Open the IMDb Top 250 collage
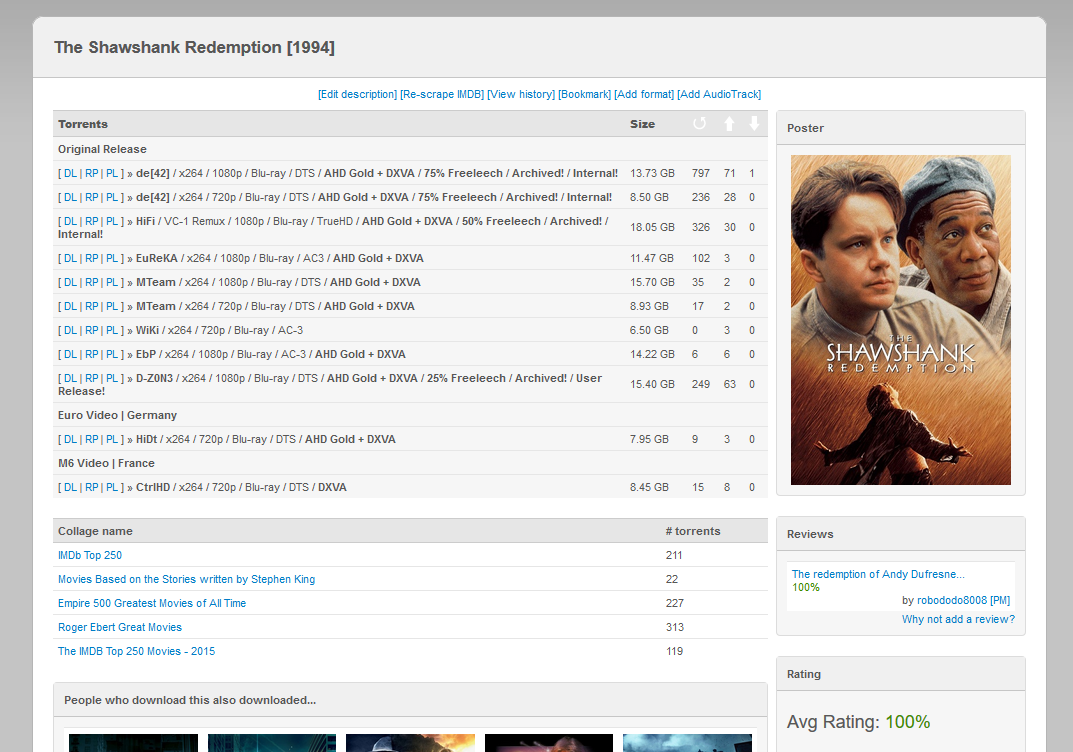 [x=90, y=555]
